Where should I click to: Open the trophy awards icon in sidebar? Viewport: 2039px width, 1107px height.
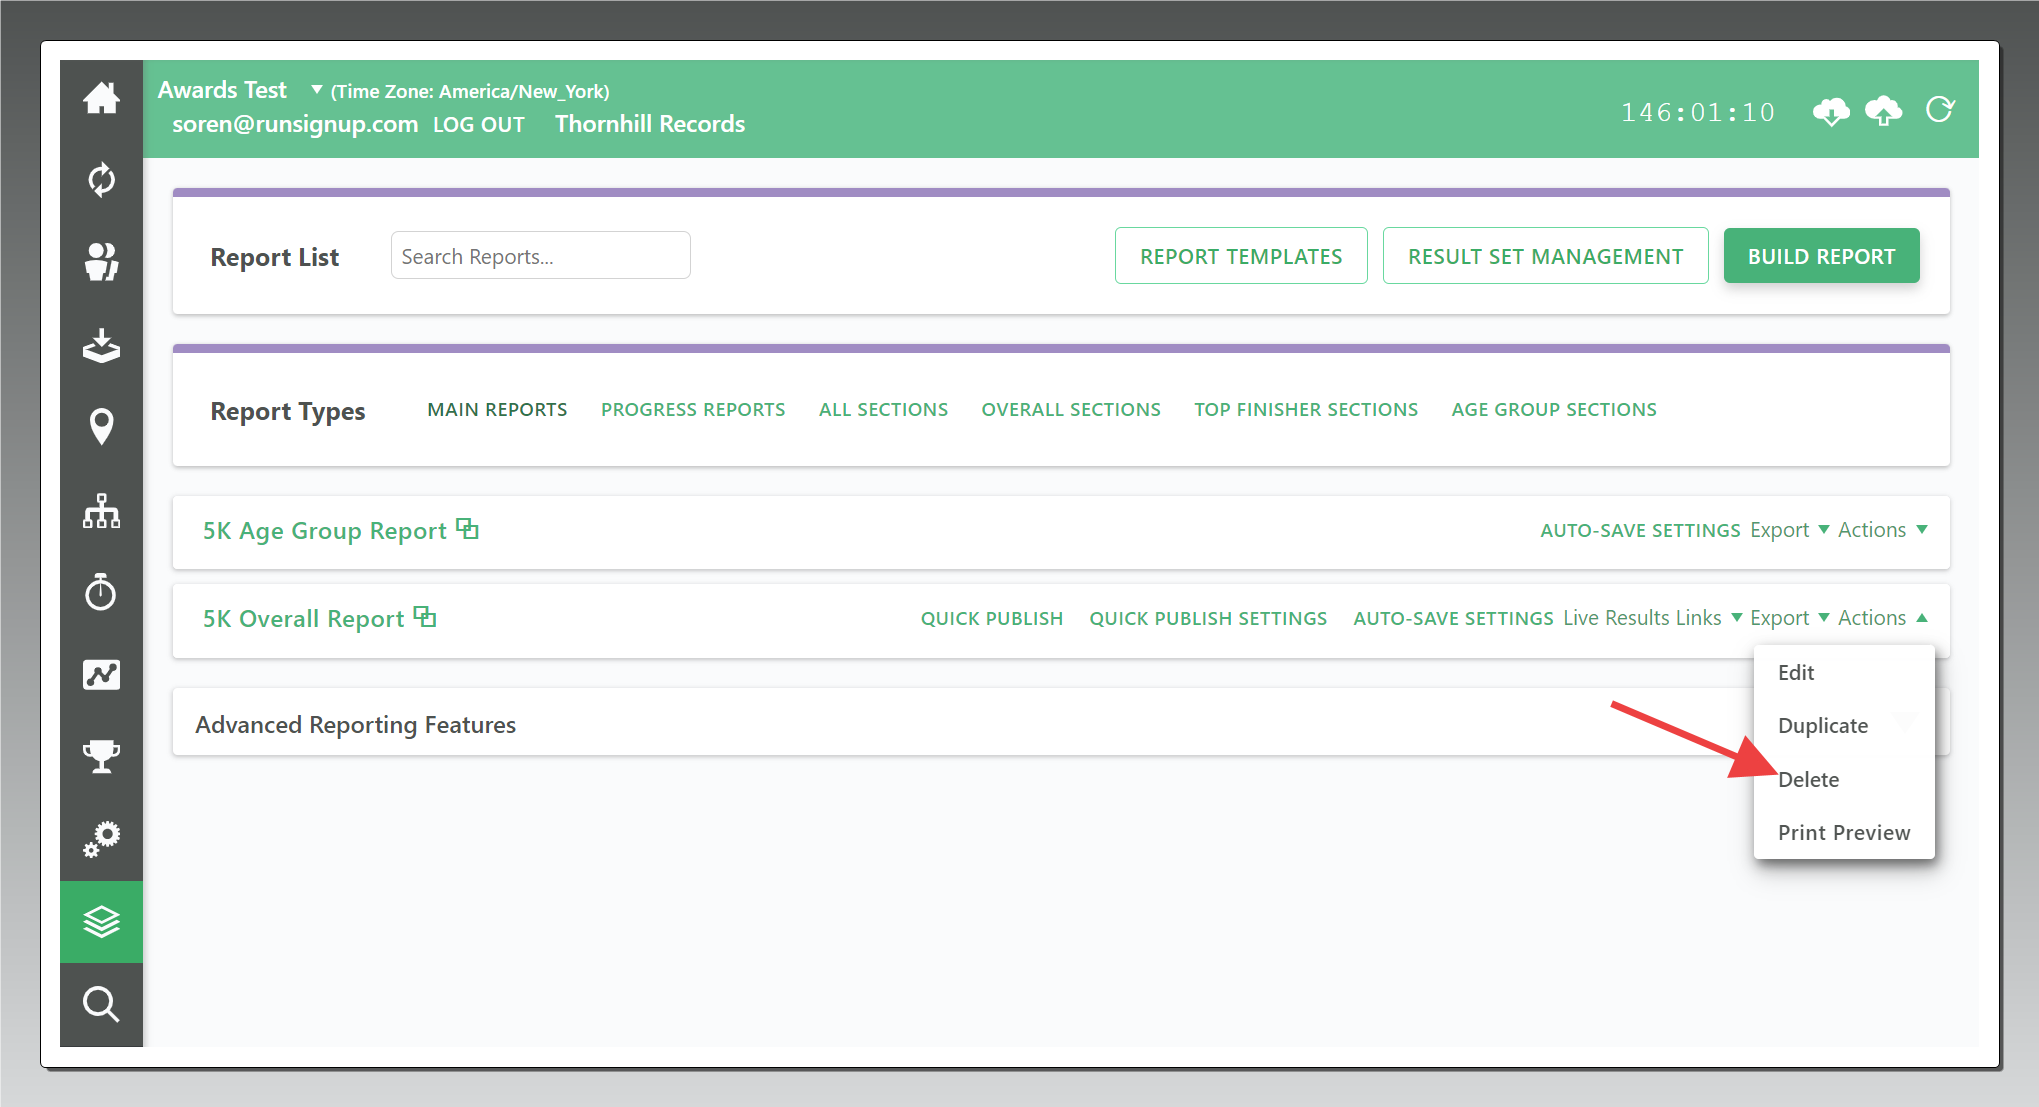tap(101, 756)
